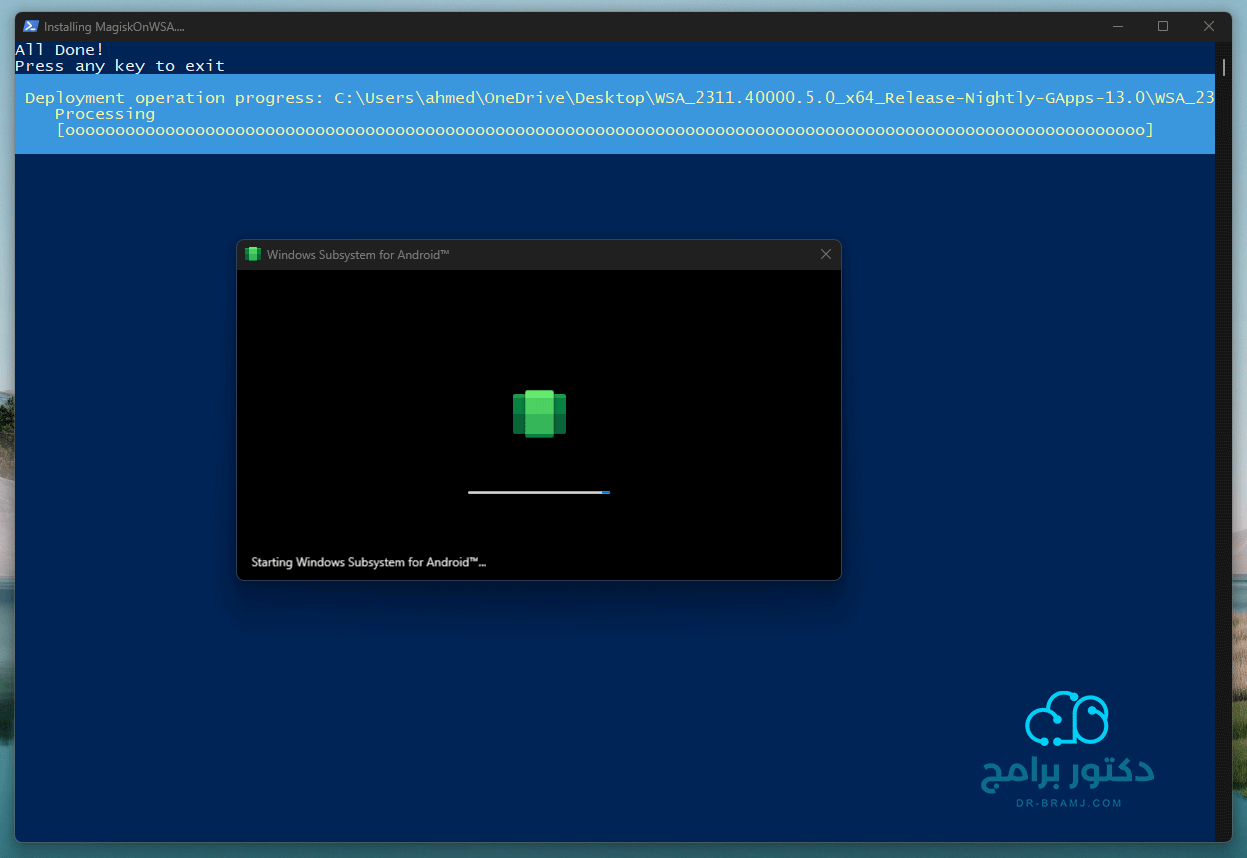Click the "Deployment operation progress" line

click(620, 98)
